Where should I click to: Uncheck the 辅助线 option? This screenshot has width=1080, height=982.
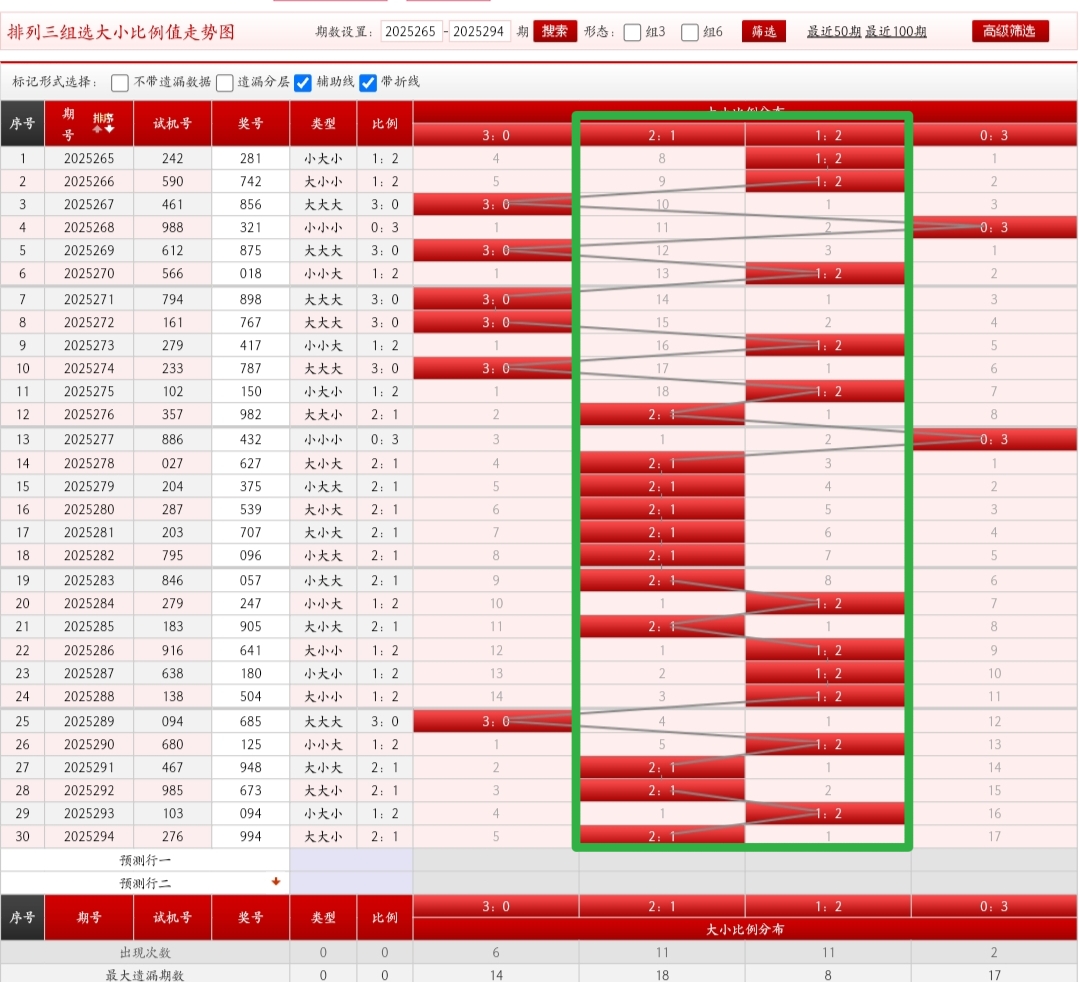[304, 83]
